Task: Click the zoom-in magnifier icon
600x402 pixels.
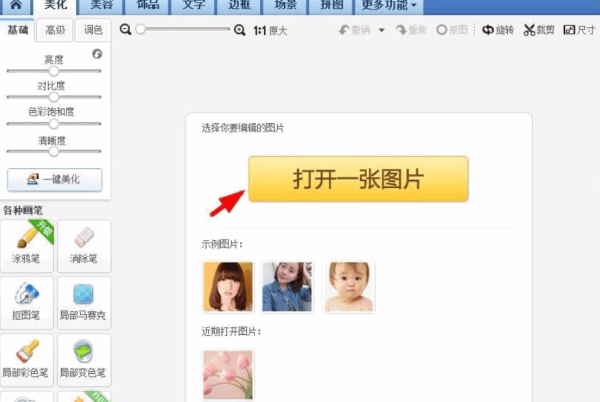Action: (239, 30)
